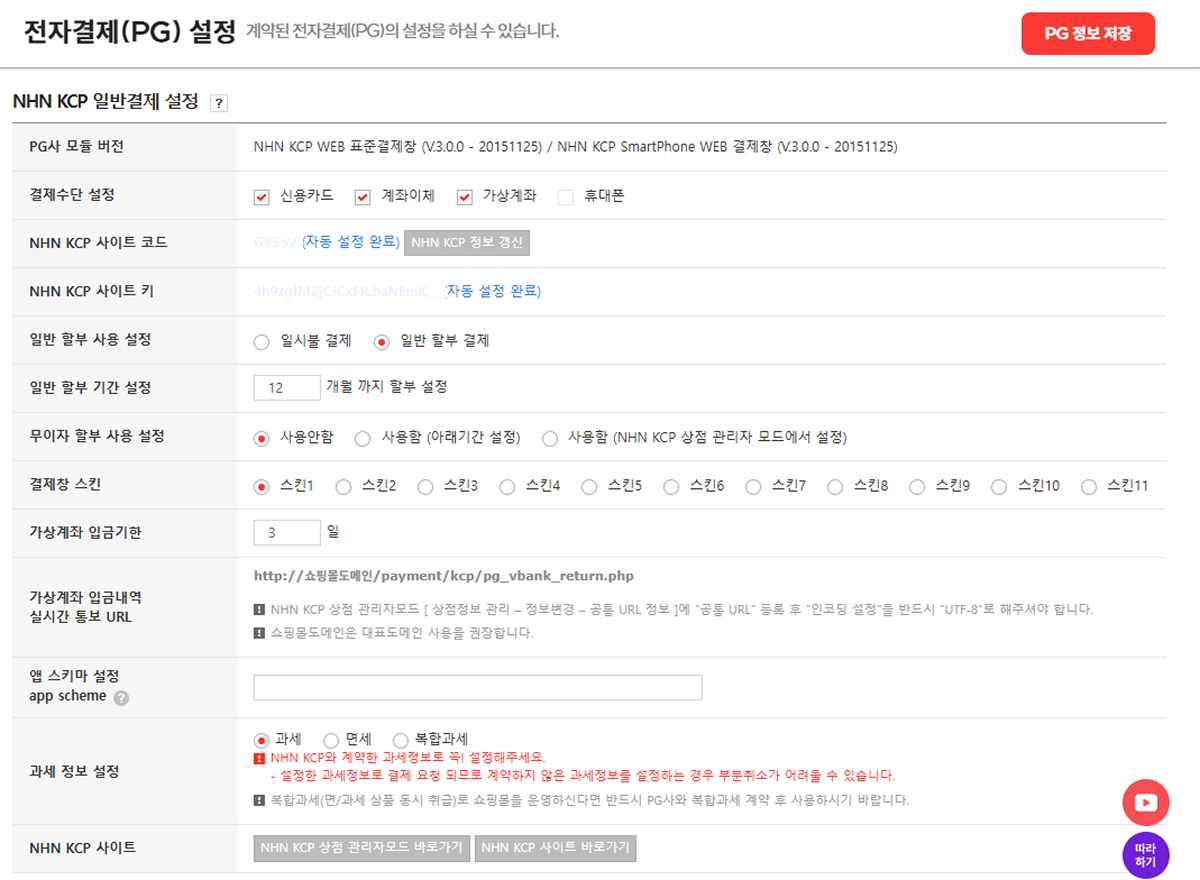Click the purple 따라하기 floating icon

(x=1145, y=855)
